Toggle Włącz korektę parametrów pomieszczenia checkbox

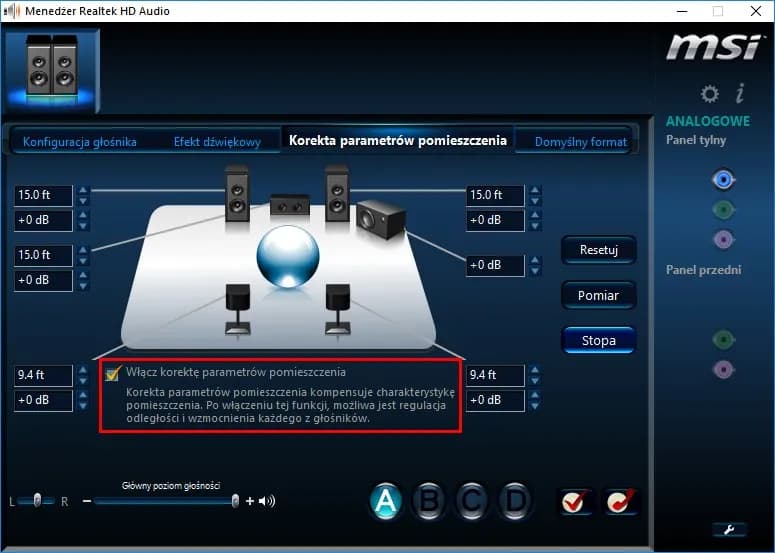pyautogui.click(x=113, y=373)
